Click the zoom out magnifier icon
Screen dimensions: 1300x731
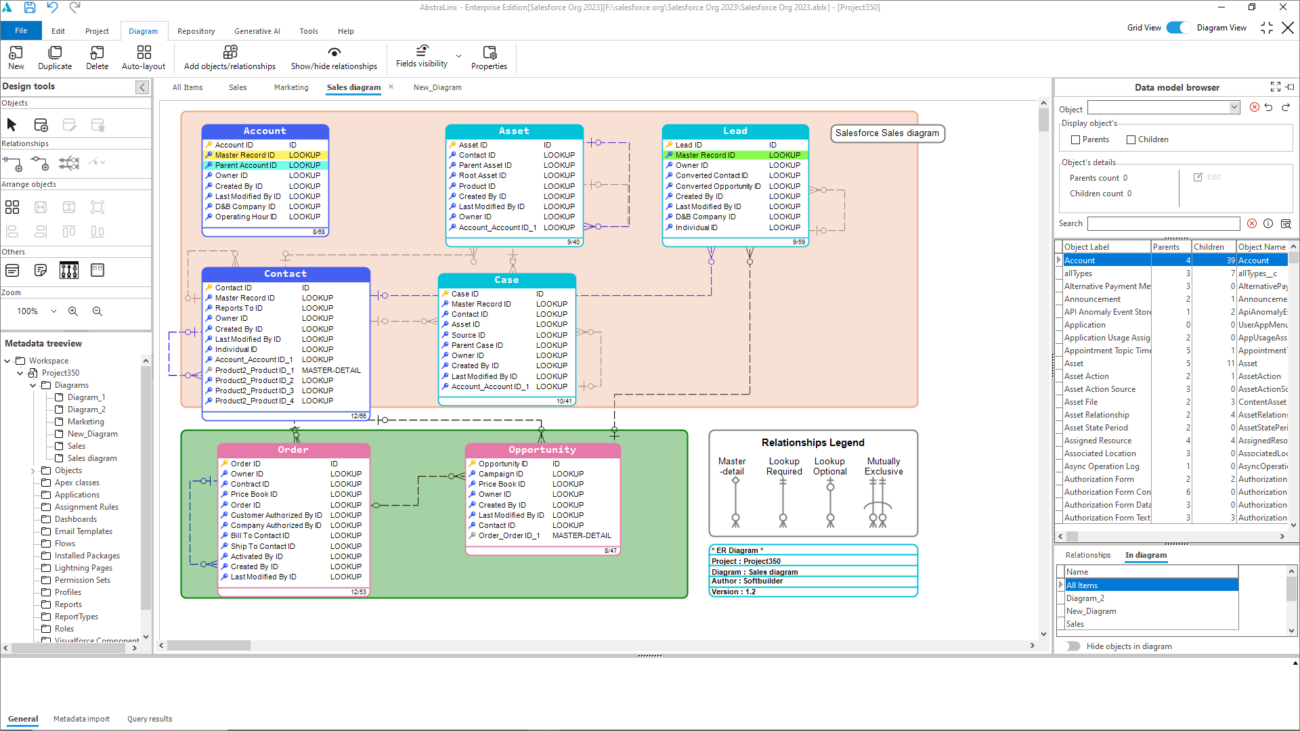click(x=97, y=311)
